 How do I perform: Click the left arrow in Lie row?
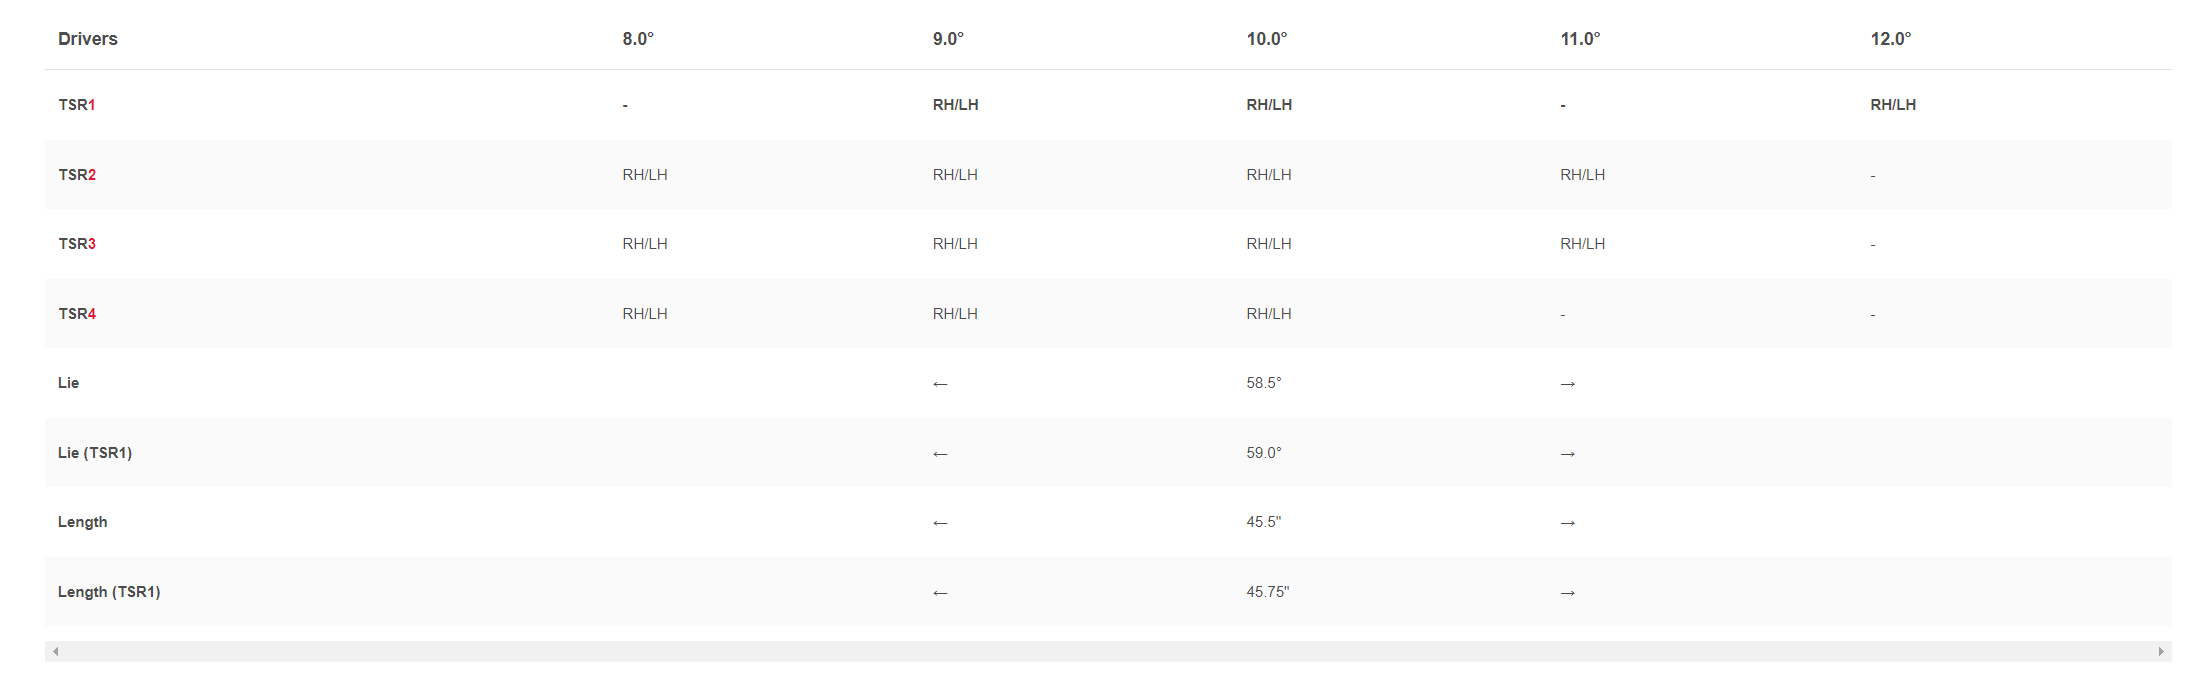(x=940, y=384)
